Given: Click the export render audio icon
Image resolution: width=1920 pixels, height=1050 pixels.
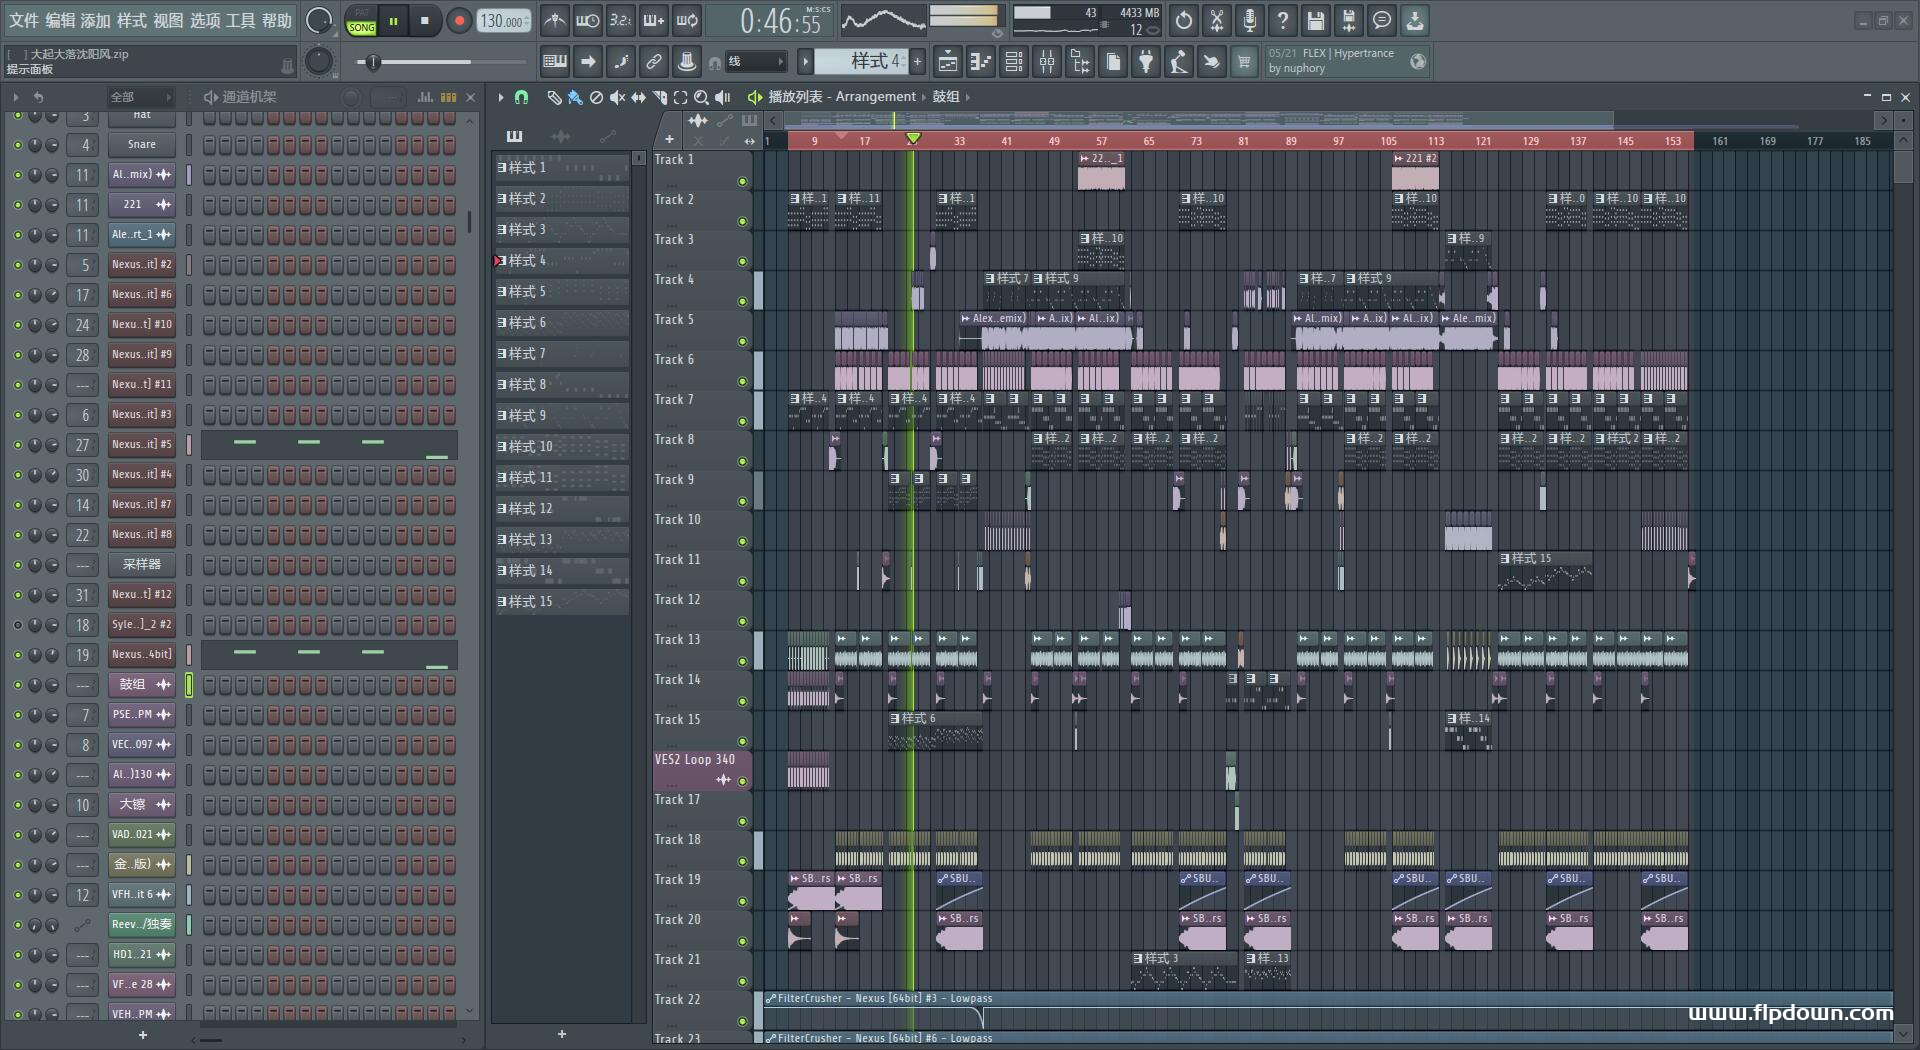Looking at the screenshot, I should click(x=1349, y=20).
